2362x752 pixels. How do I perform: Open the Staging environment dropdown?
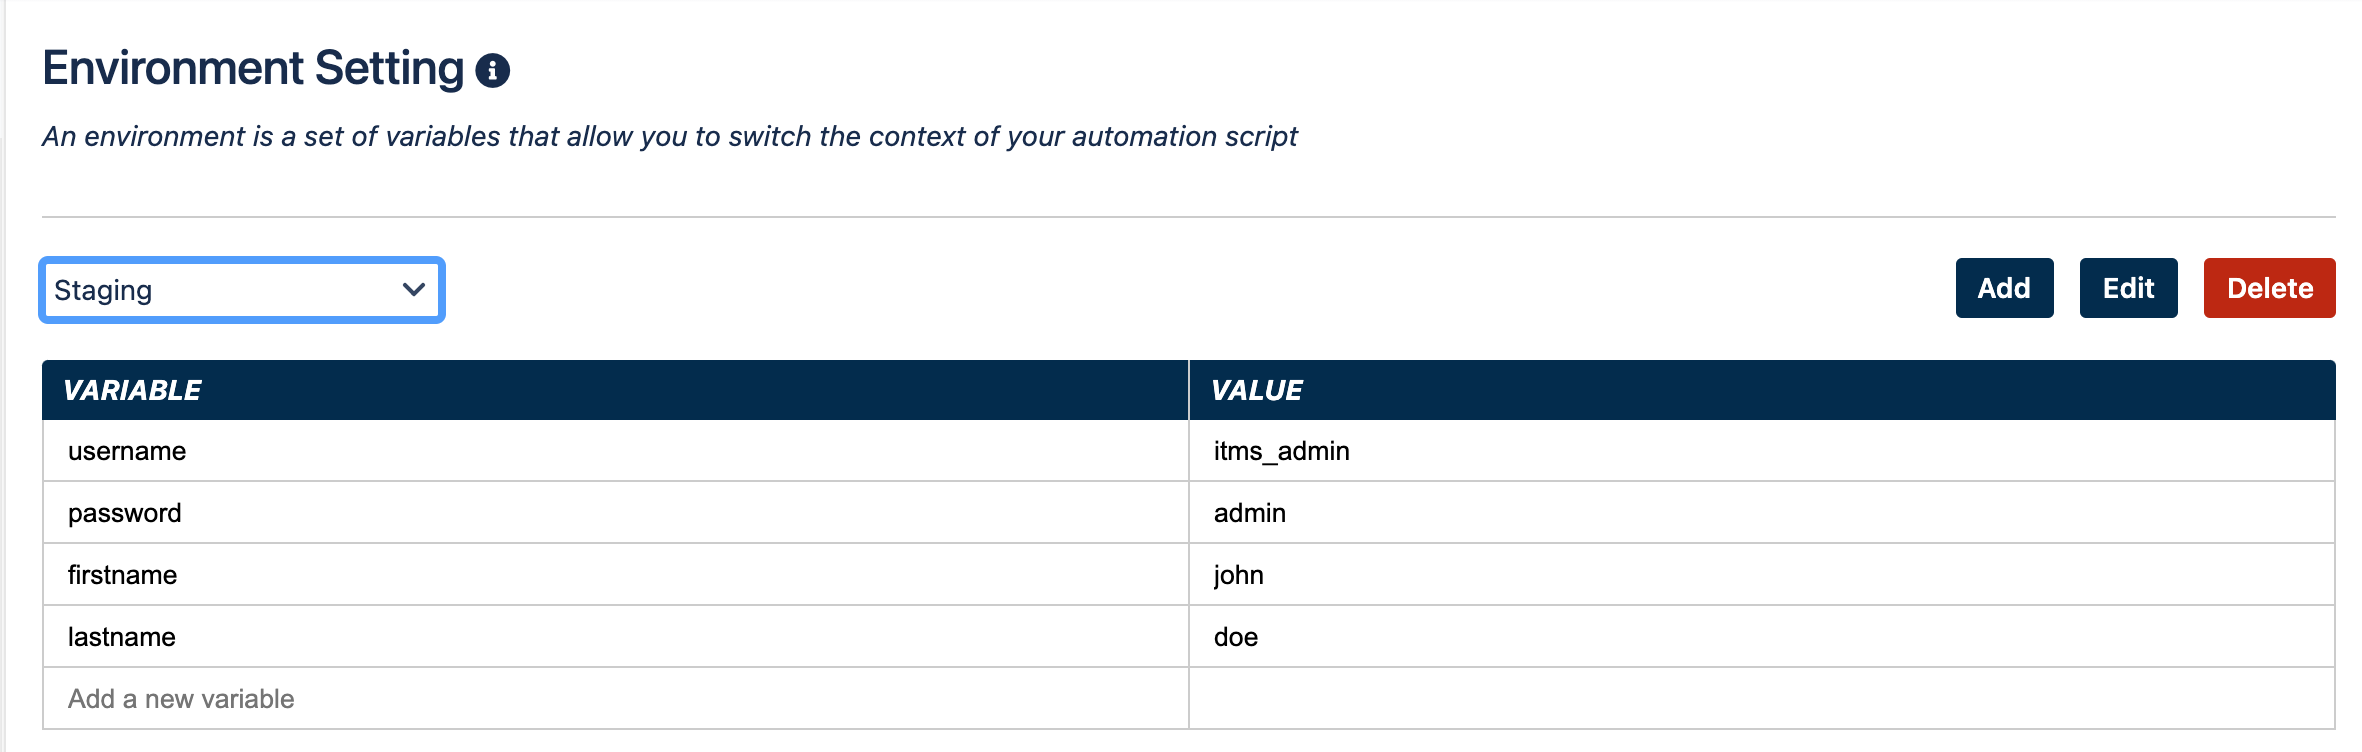(242, 290)
